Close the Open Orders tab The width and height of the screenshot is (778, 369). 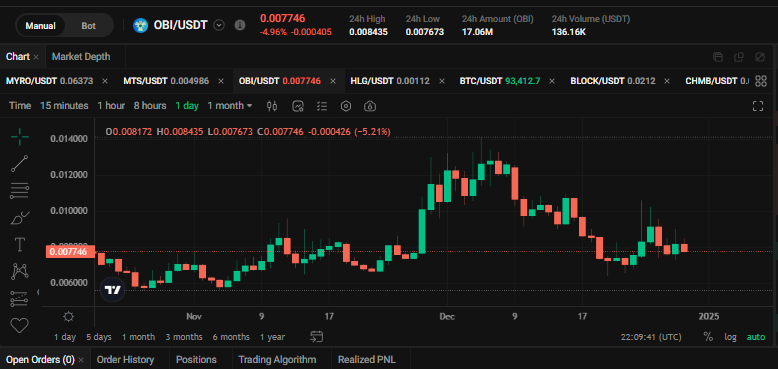coord(81,360)
